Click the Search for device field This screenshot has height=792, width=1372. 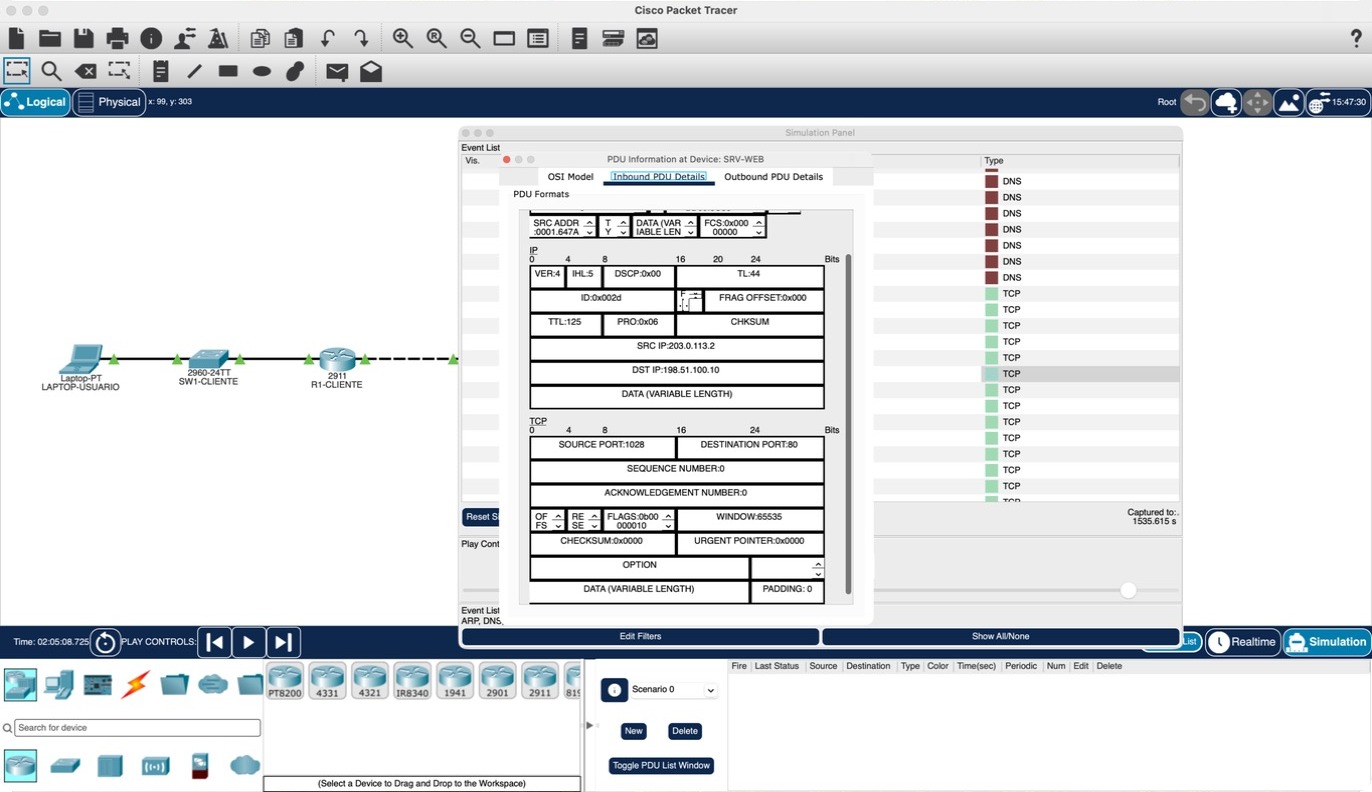coord(137,728)
